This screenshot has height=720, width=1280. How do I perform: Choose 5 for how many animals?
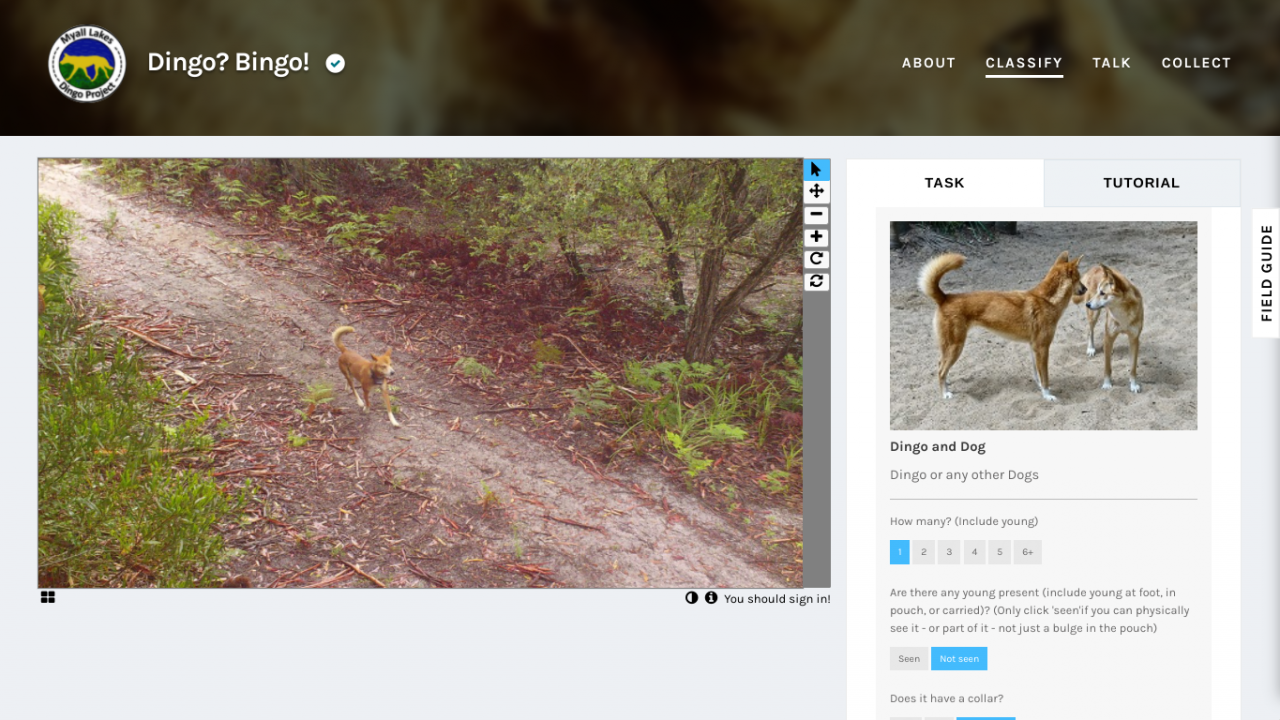[999, 552]
